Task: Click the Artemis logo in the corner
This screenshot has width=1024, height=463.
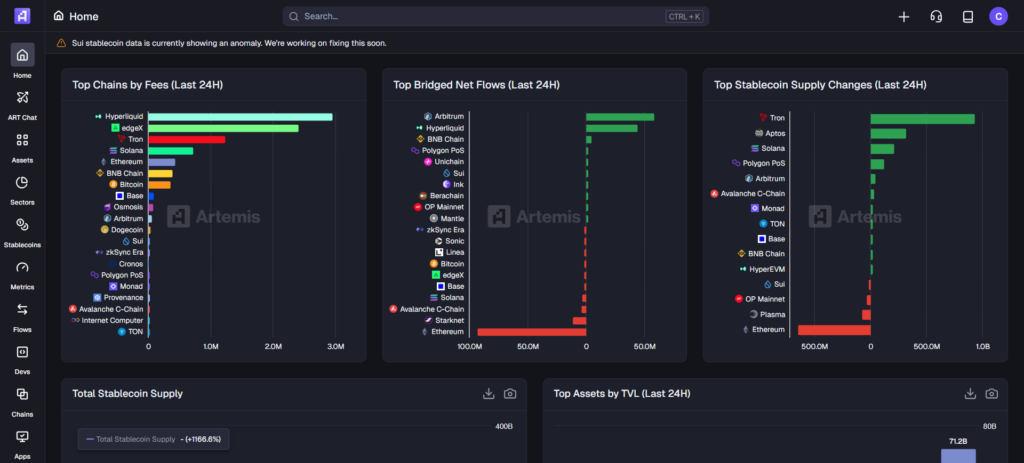Action: coord(22,16)
